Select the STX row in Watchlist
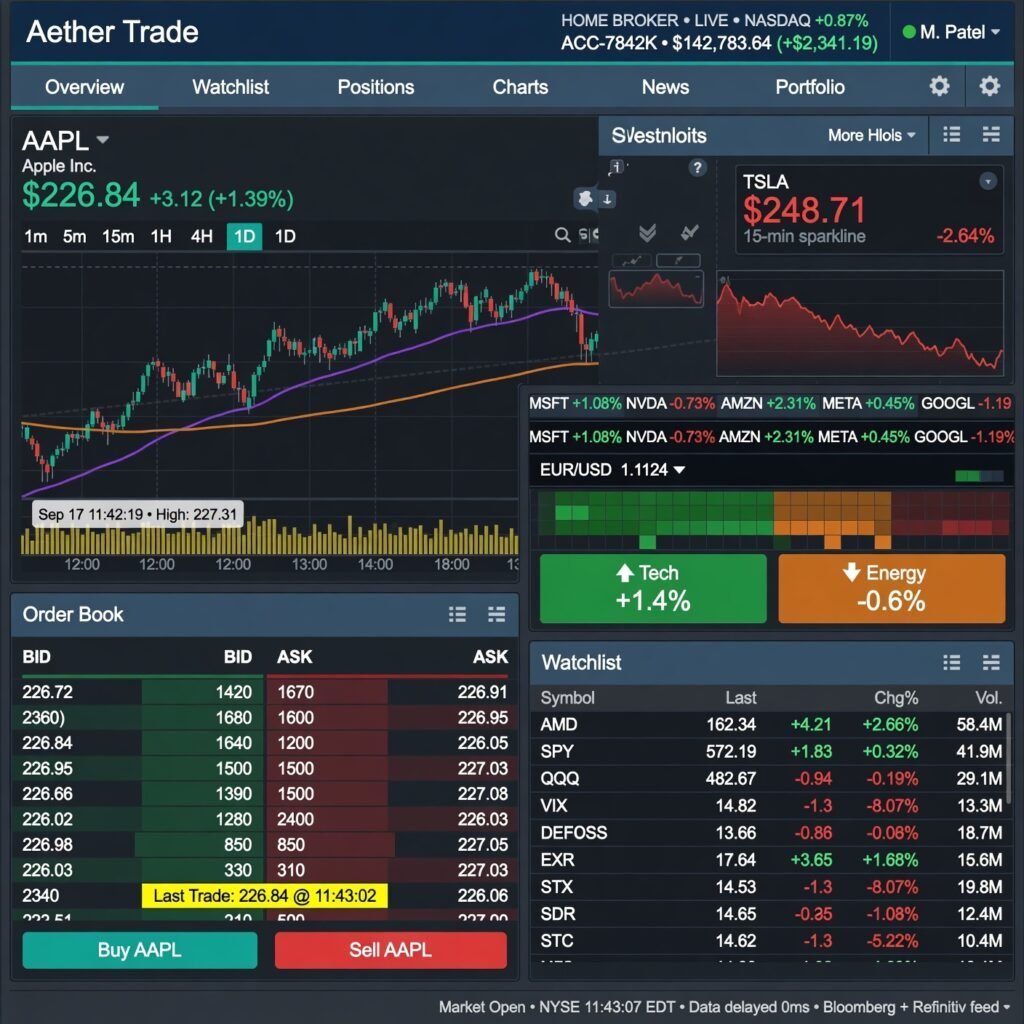This screenshot has height=1024, width=1024. [771, 887]
